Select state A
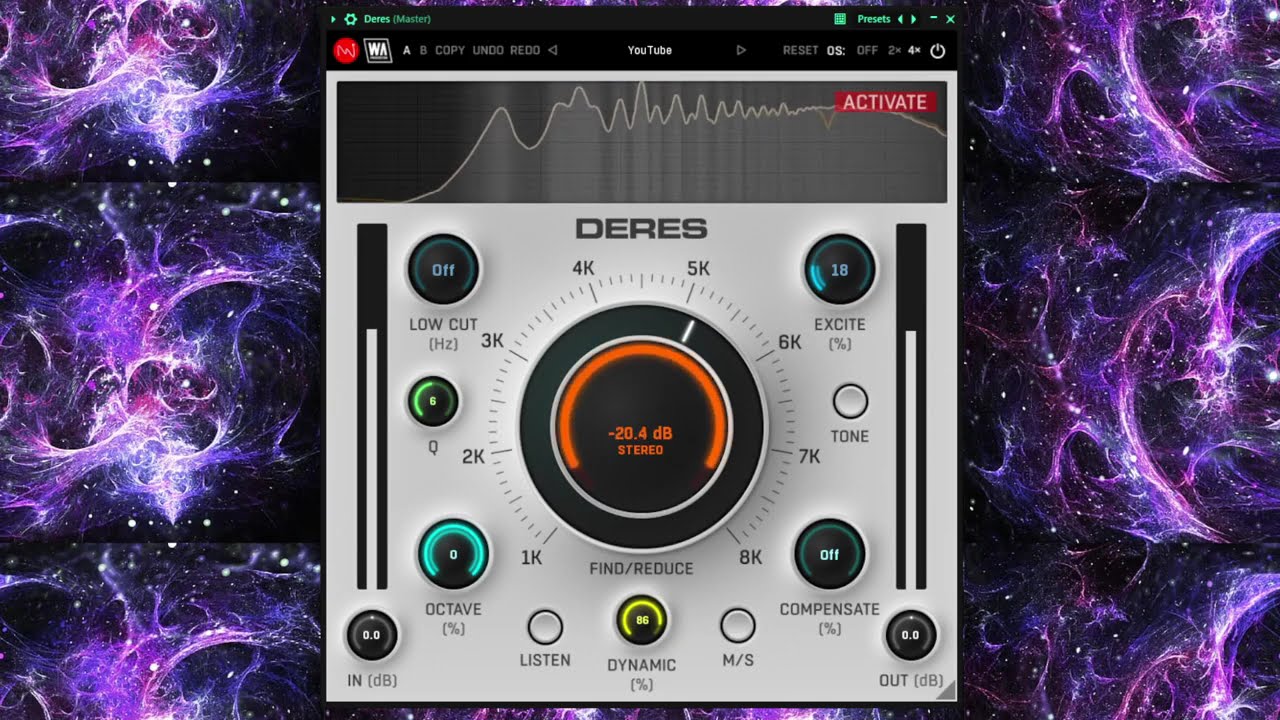 [x=407, y=50]
